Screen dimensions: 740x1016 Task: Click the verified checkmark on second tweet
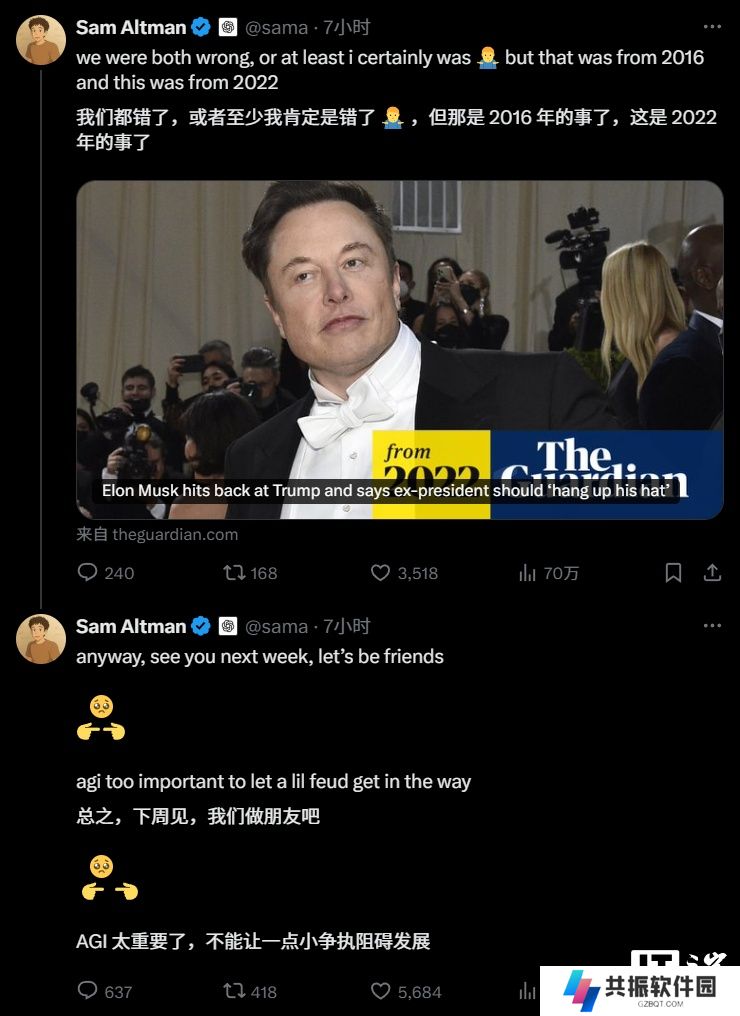point(201,626)
